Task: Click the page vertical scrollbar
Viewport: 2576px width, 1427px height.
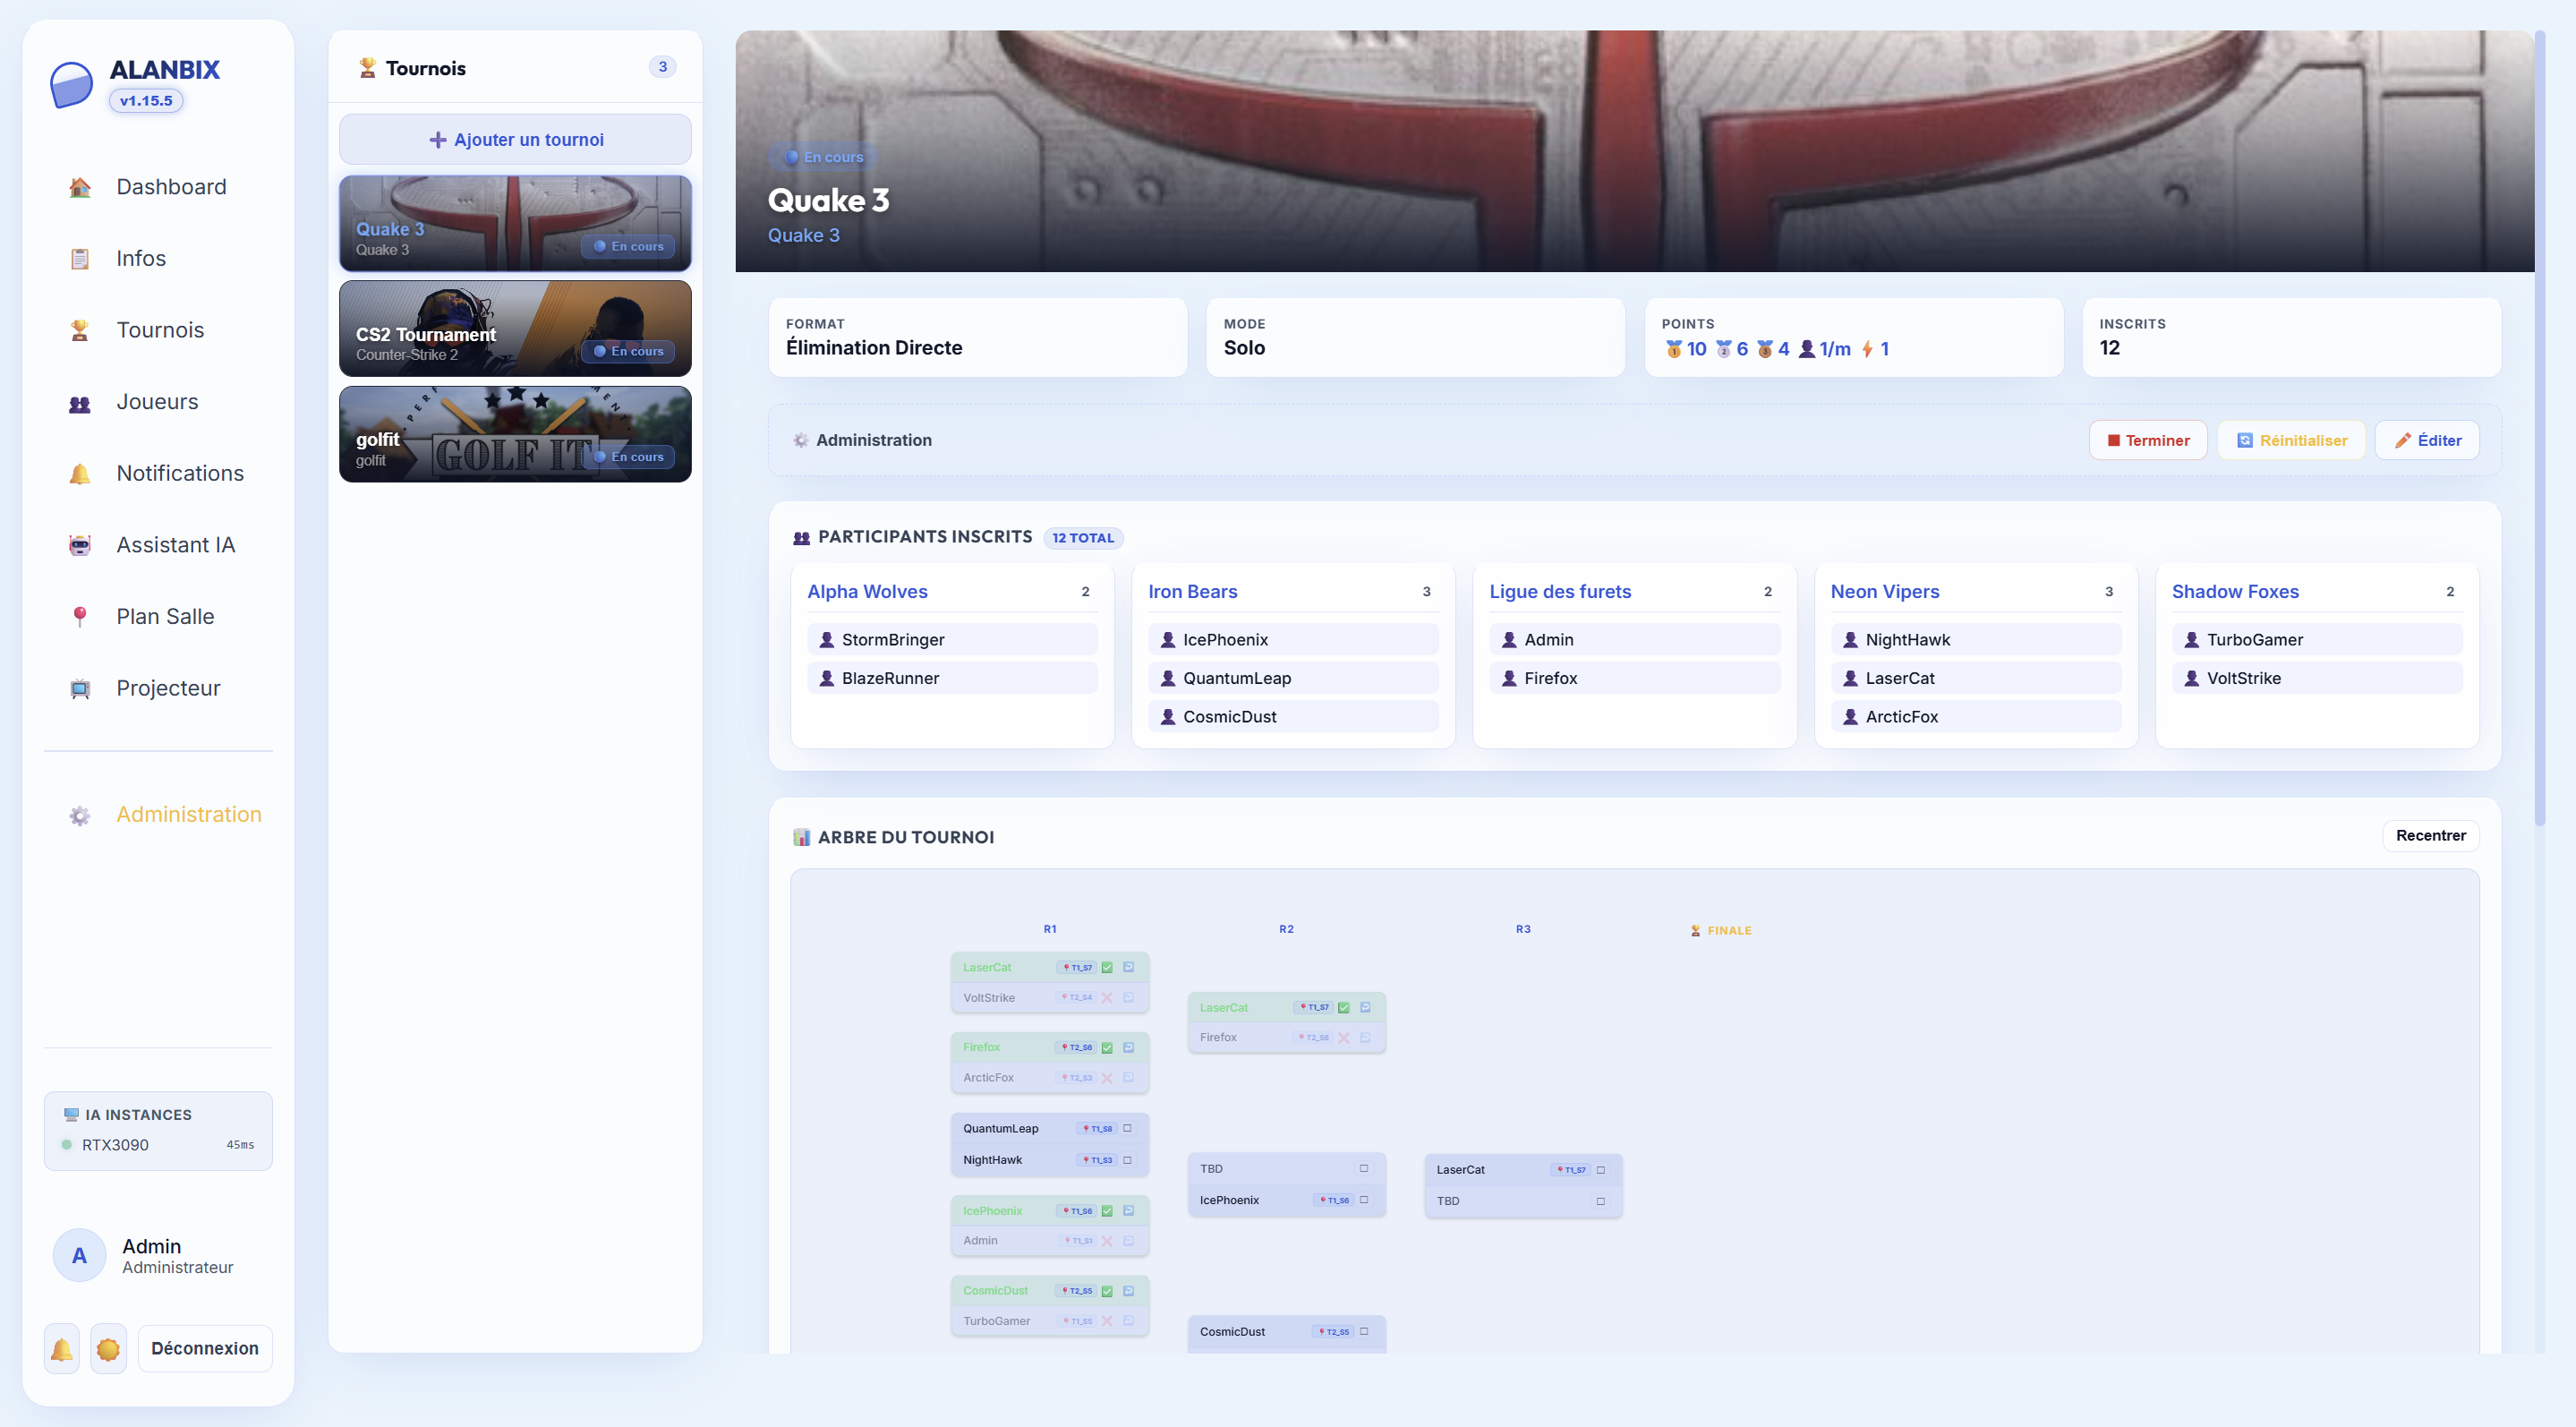Action: tap(2539, 430)
